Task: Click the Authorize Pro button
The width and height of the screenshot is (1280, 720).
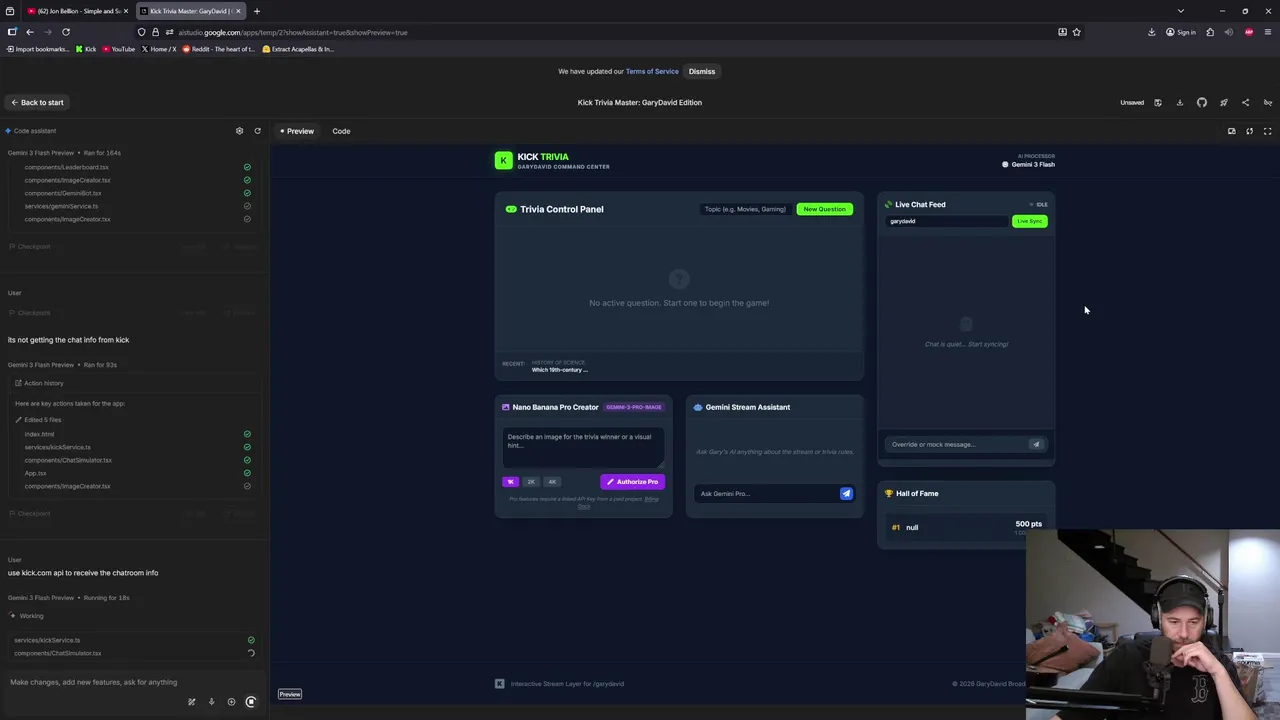Action: 632,482
